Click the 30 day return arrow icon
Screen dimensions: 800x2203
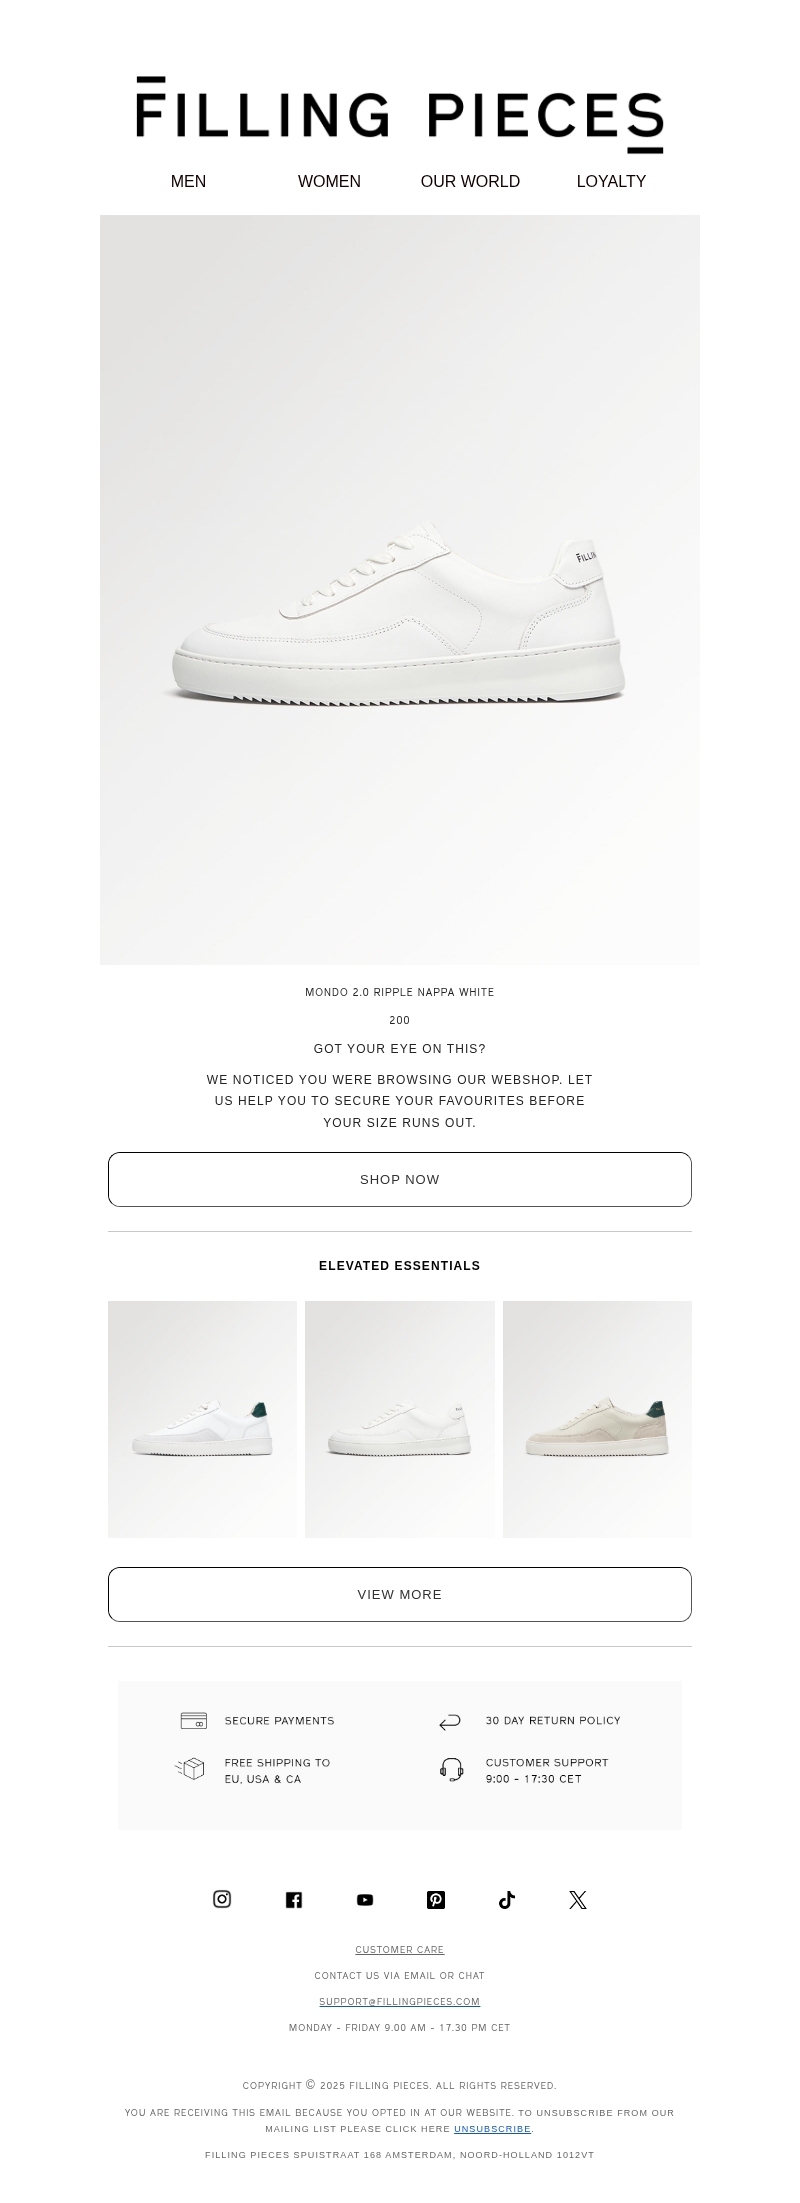click(x=450, y=1721)
